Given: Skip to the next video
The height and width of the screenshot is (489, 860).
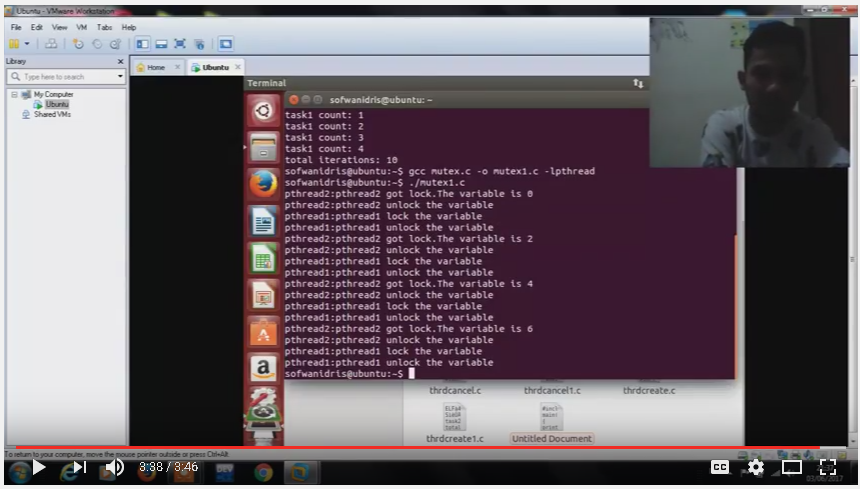Looking at the screenshot, I should point(80,467).
